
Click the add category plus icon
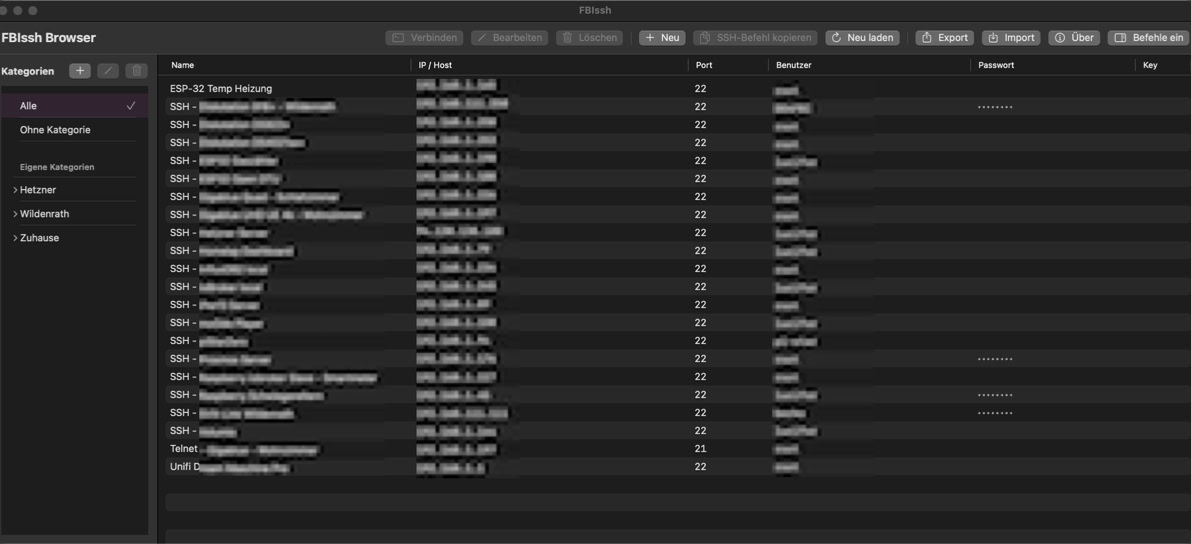(80, 71)
